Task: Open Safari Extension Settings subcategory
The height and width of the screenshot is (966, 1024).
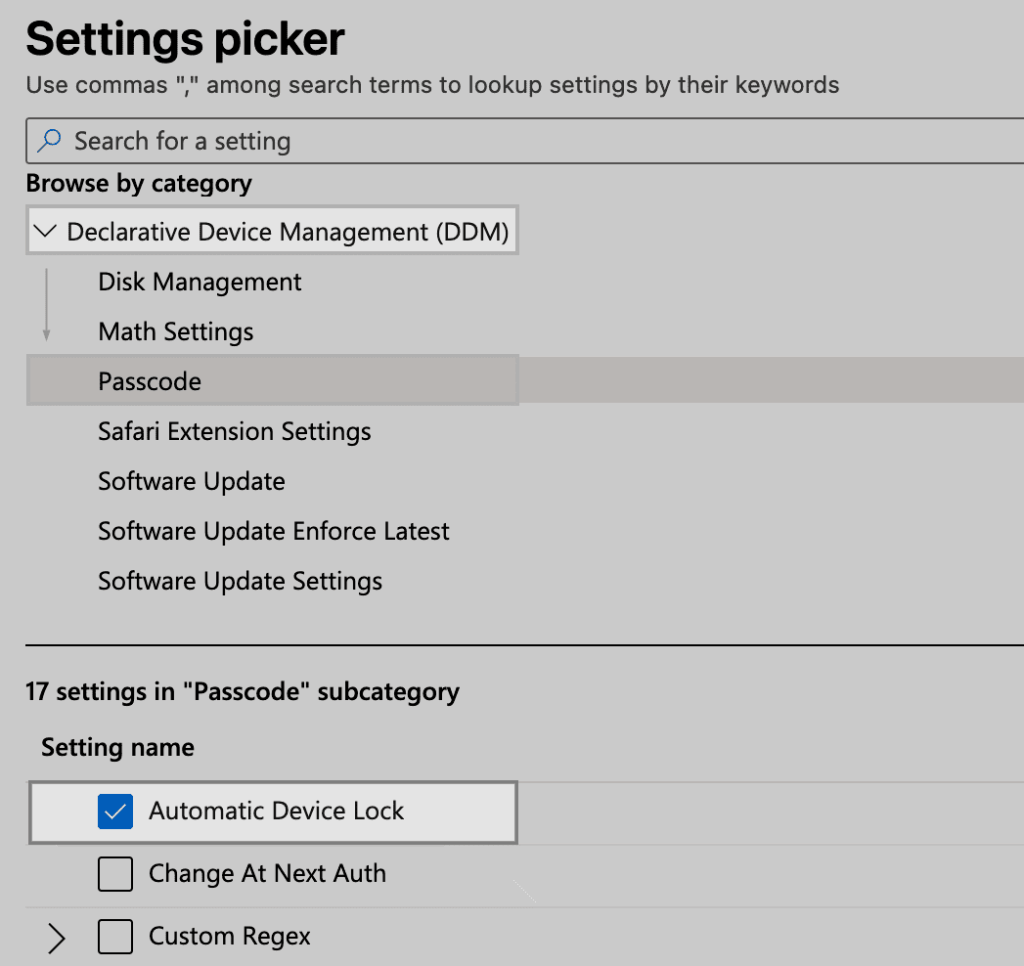Action: (234, 432)
